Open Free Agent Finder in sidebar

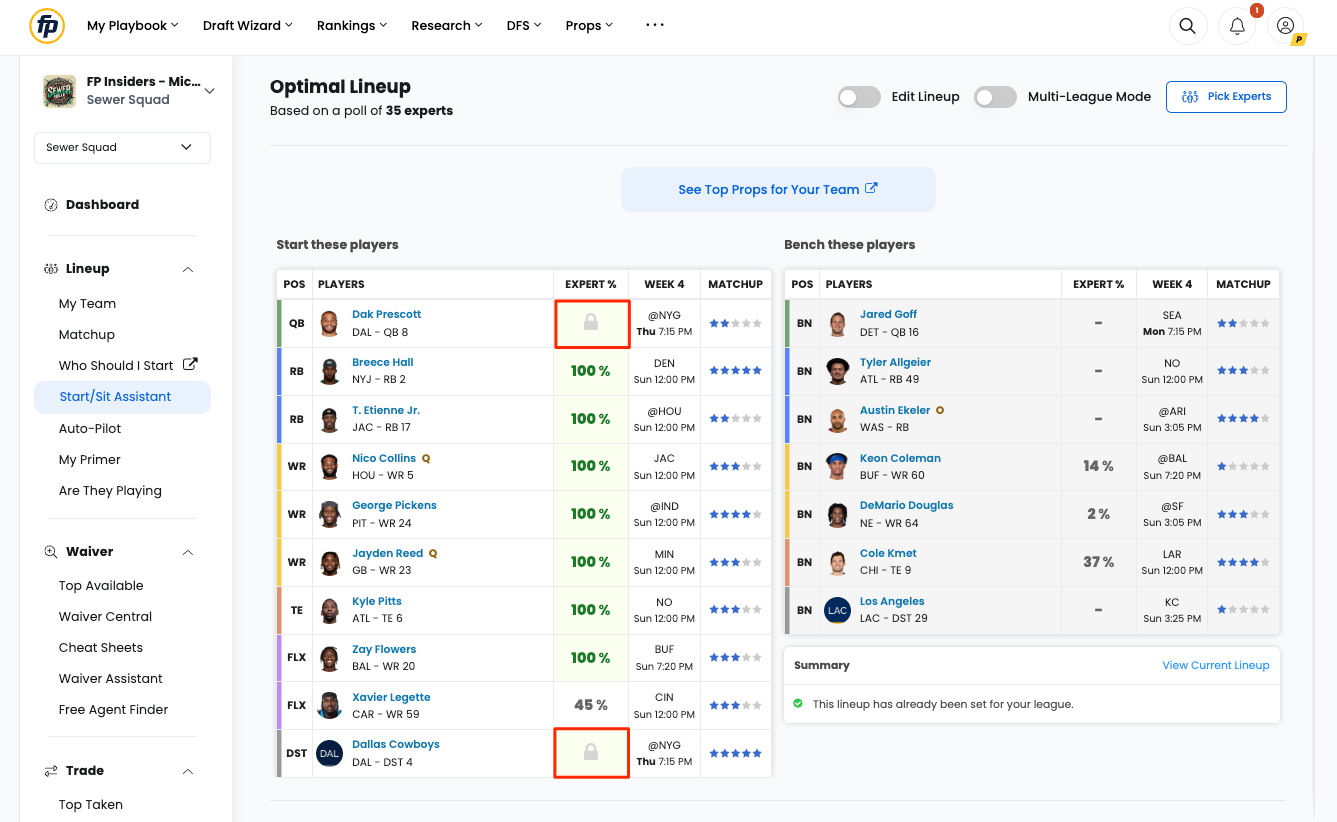point(114,710)
